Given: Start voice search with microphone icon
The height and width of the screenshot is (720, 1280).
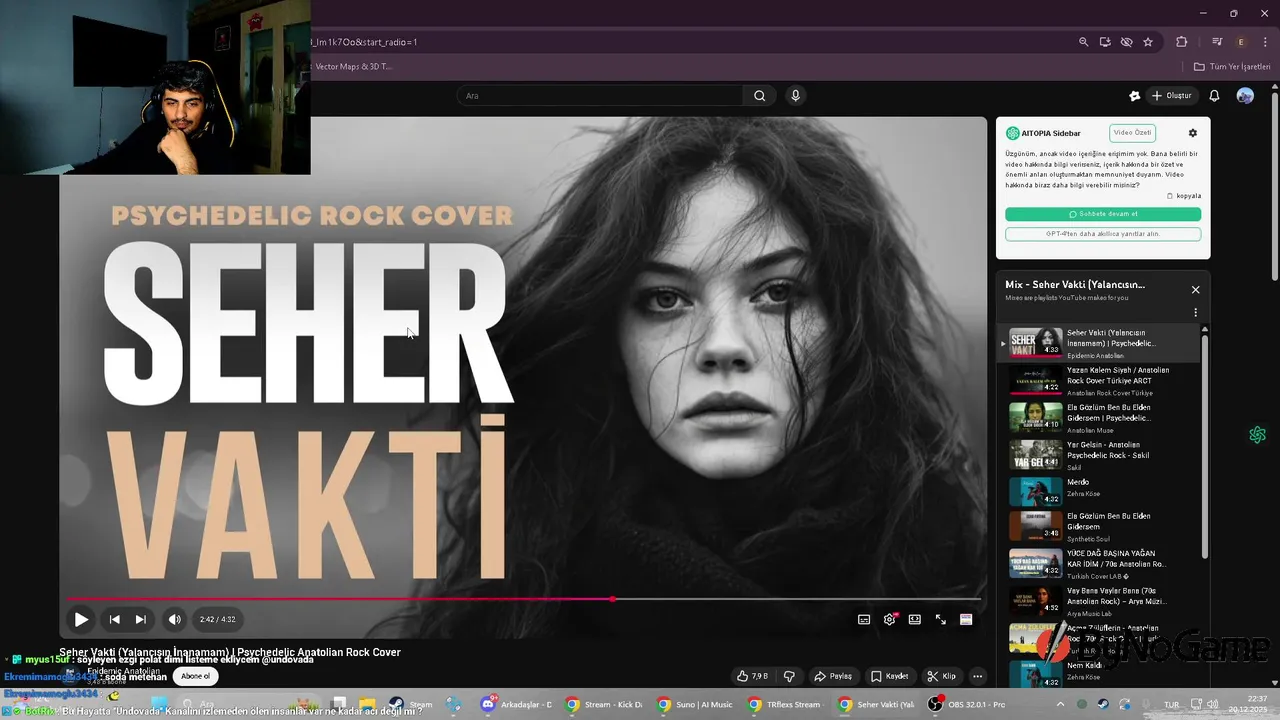Looking at the screenshot, I should [795, 96].
